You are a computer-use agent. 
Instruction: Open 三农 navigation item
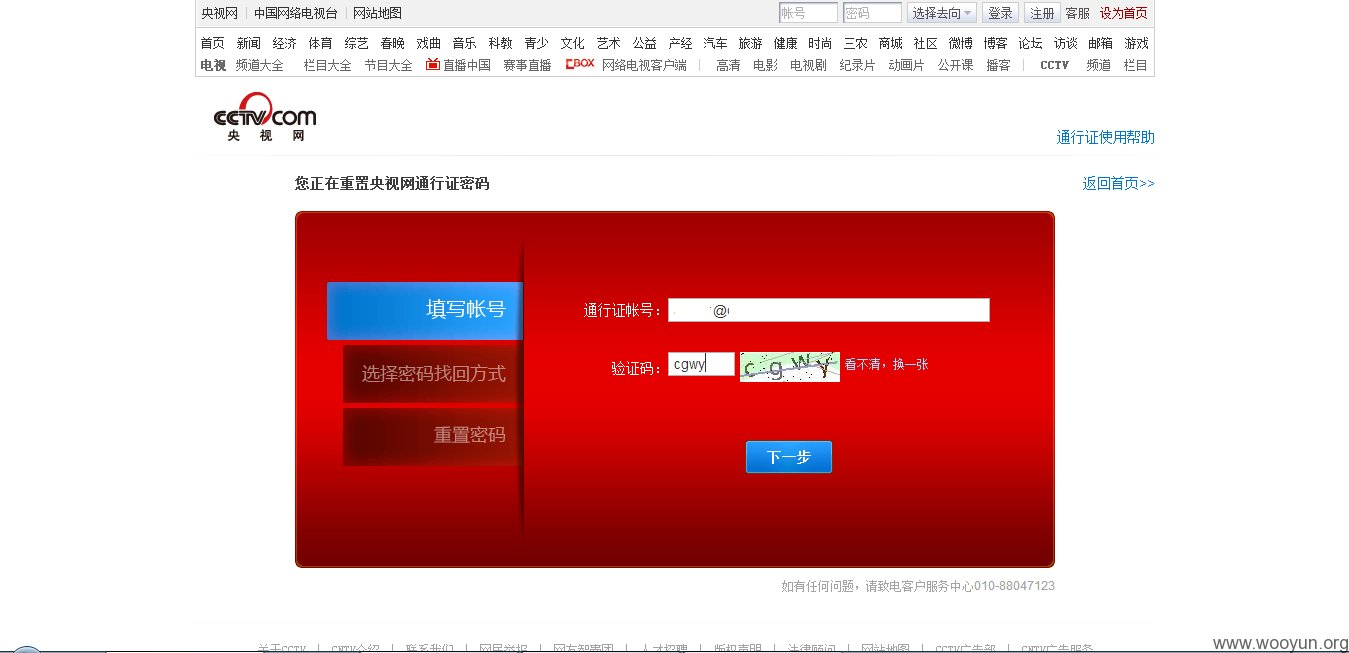pos(855,43)
